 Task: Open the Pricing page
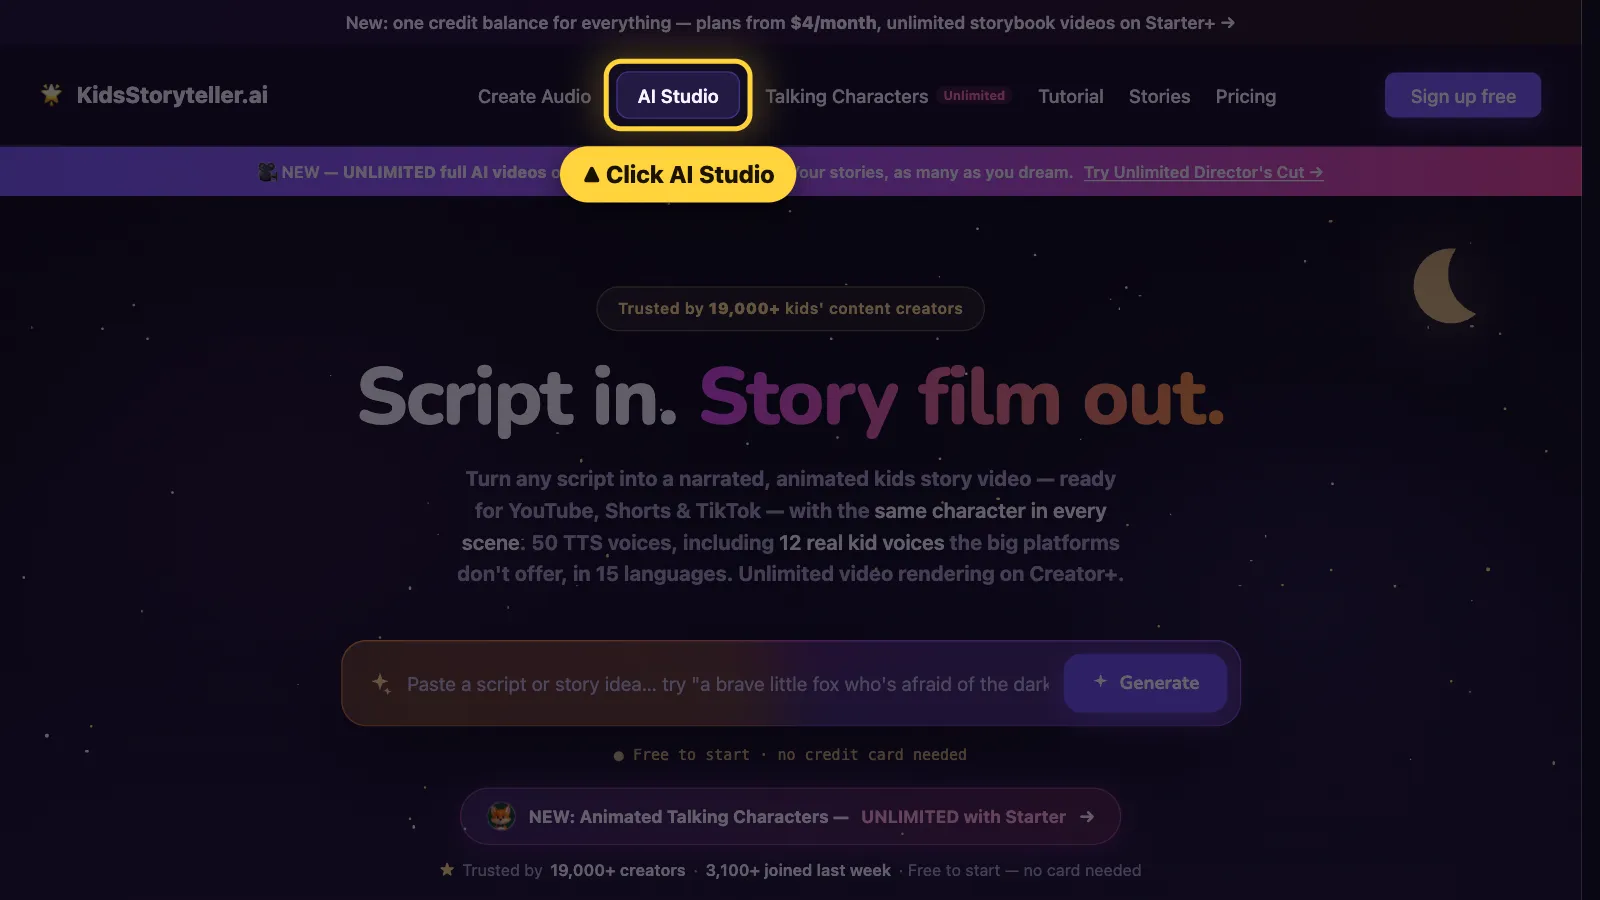click(x=1245, y=96)
